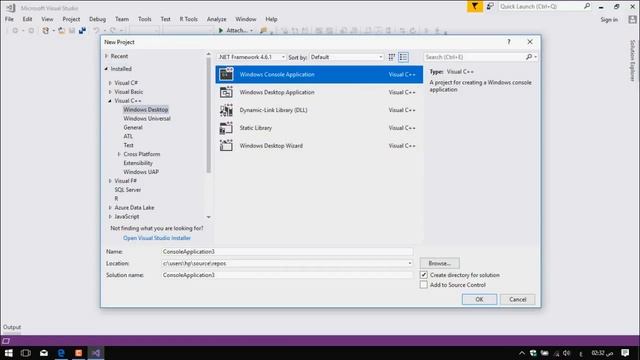Open the R Tools menu

pos(189,19)
